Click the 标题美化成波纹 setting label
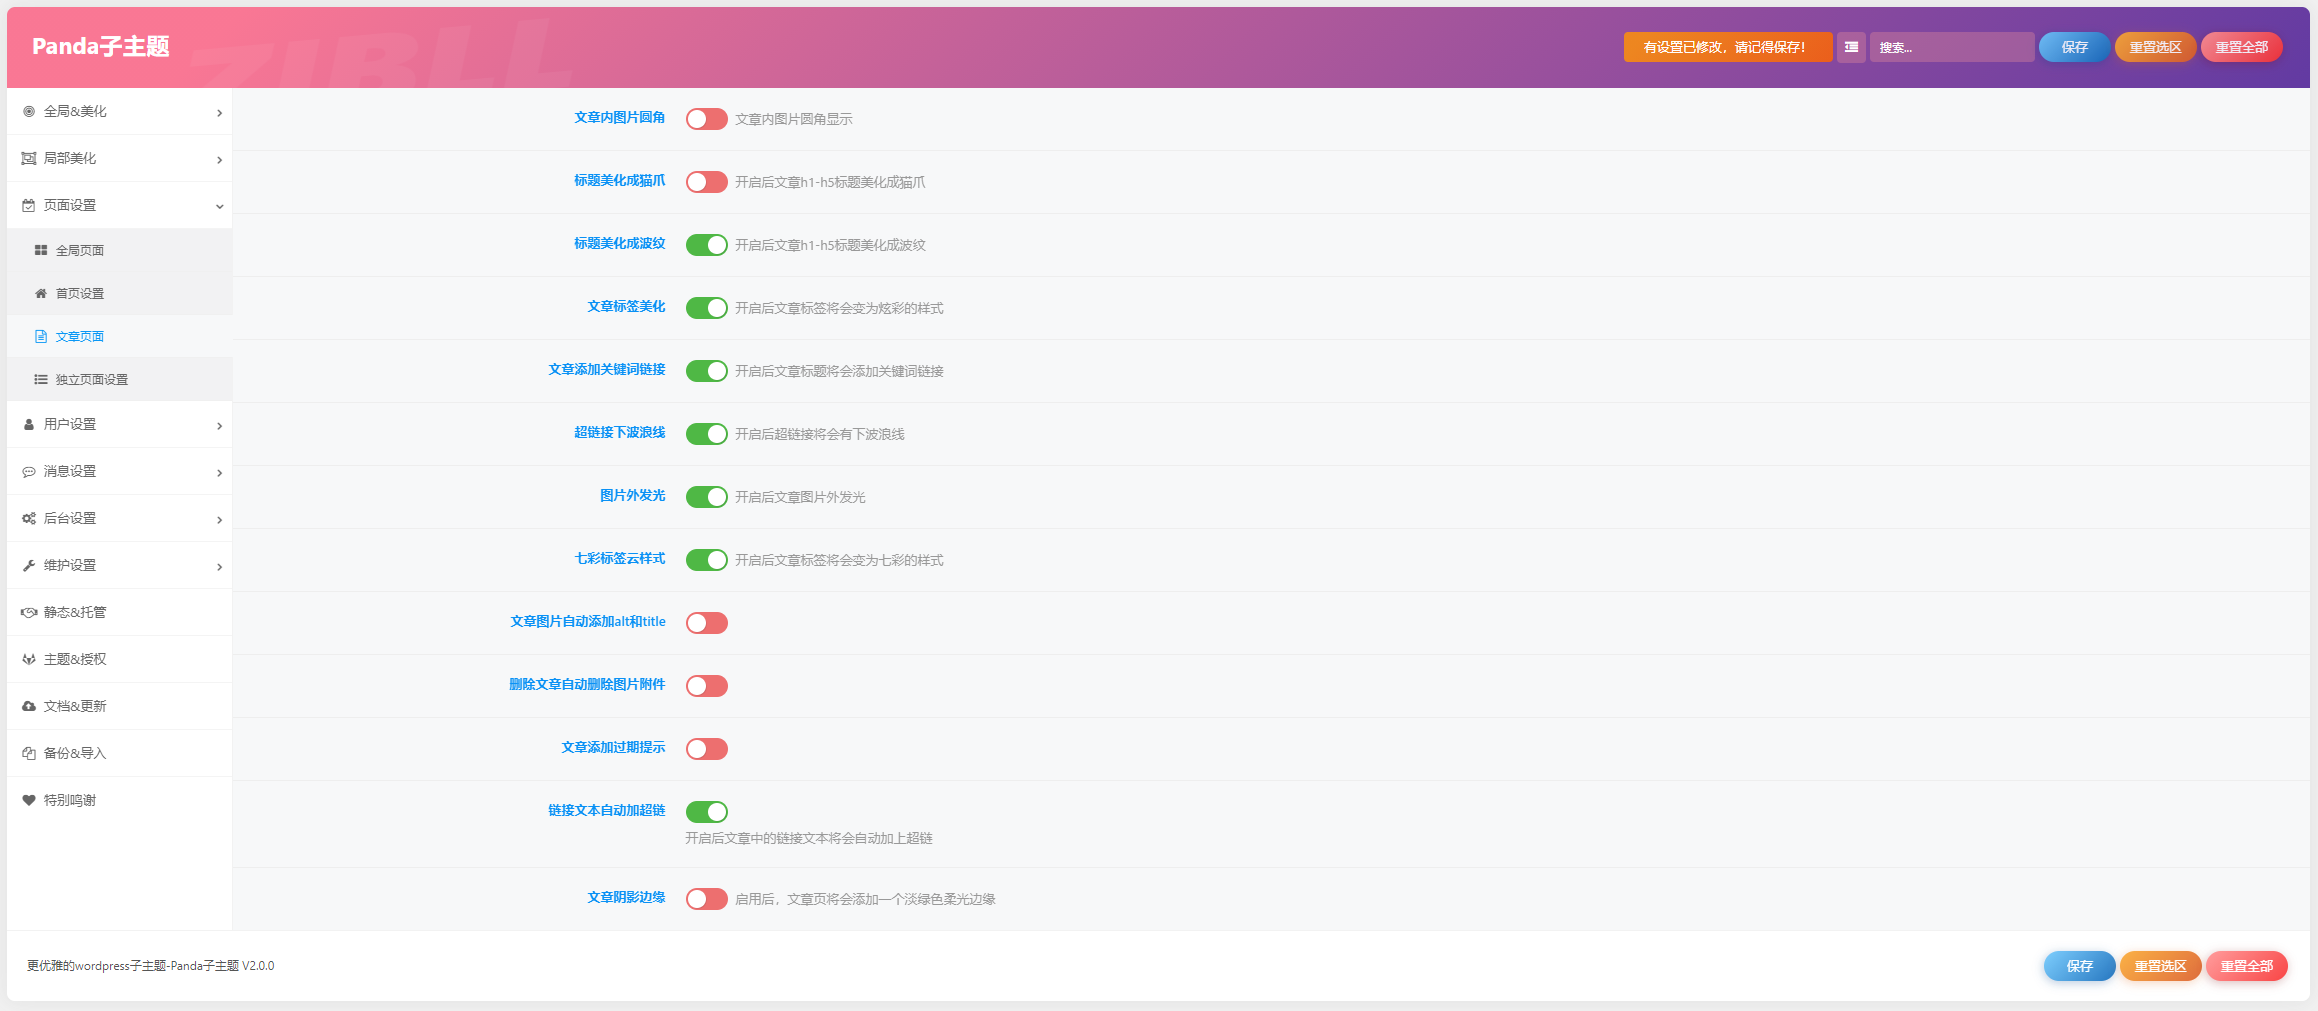 click(619, 244)
